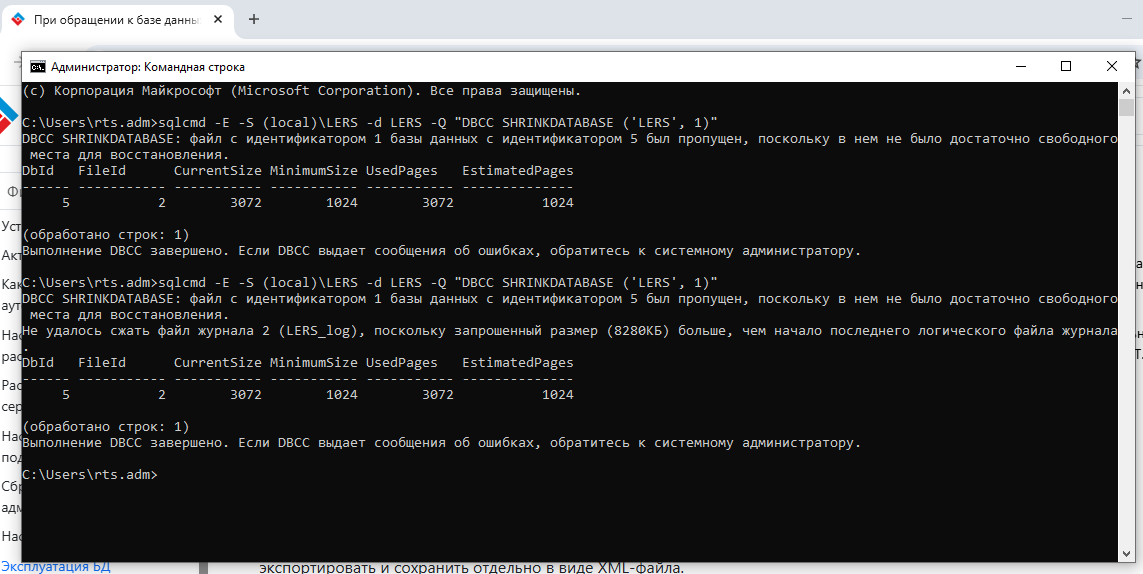Click the empty prompt line C:\Users\rts.adm>
The height and width of the screenshot is (574, 1143).
coord(90,474)
